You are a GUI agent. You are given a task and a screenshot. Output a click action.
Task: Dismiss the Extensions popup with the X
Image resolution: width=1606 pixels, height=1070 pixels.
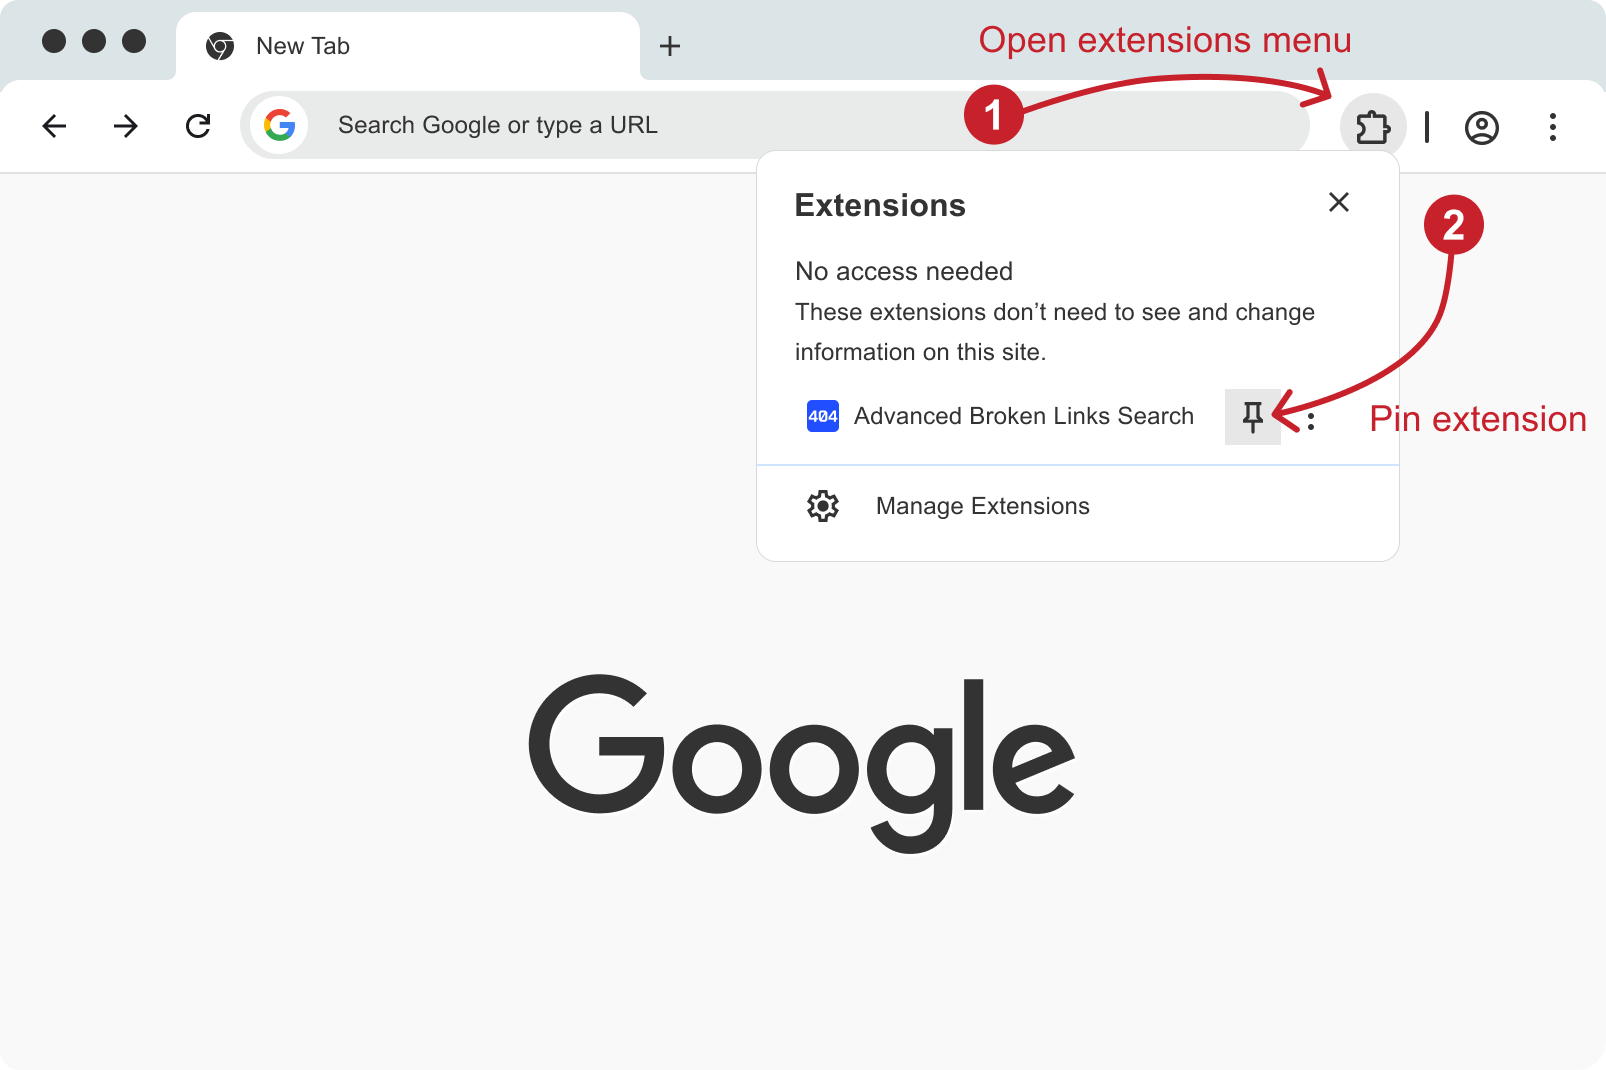point(1339,202)
